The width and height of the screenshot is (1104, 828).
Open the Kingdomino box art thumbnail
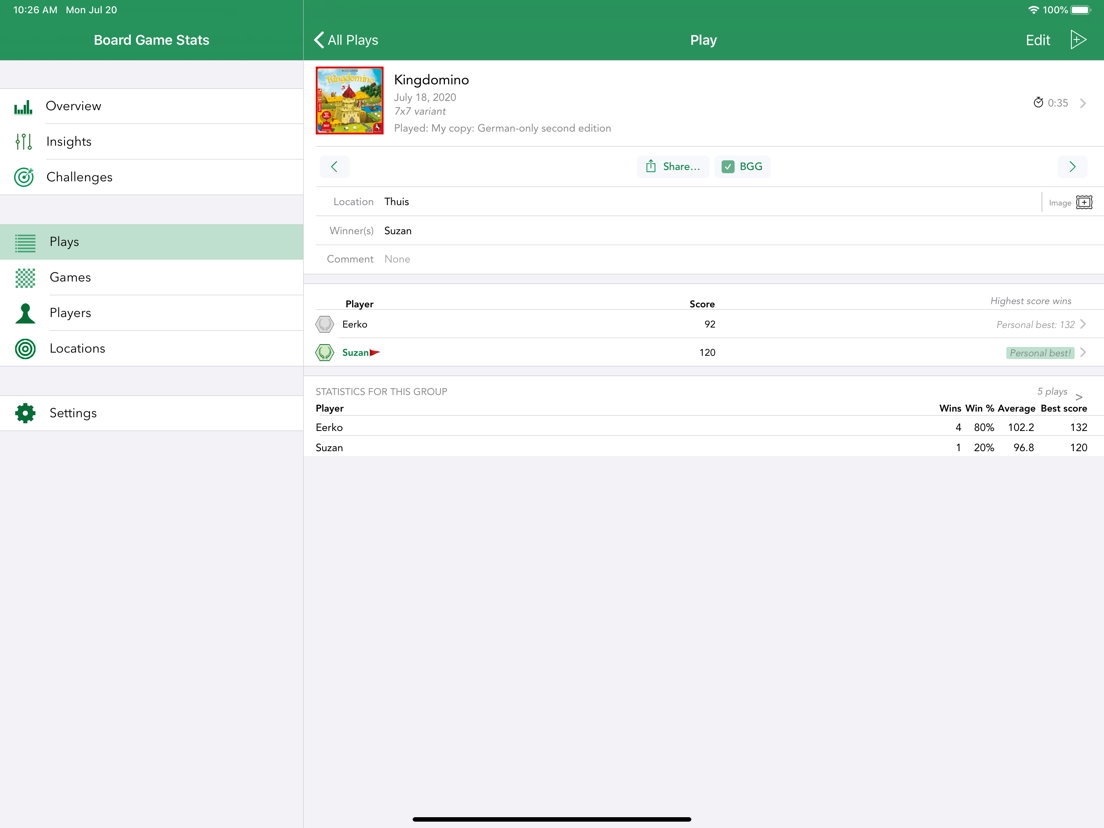349,100
